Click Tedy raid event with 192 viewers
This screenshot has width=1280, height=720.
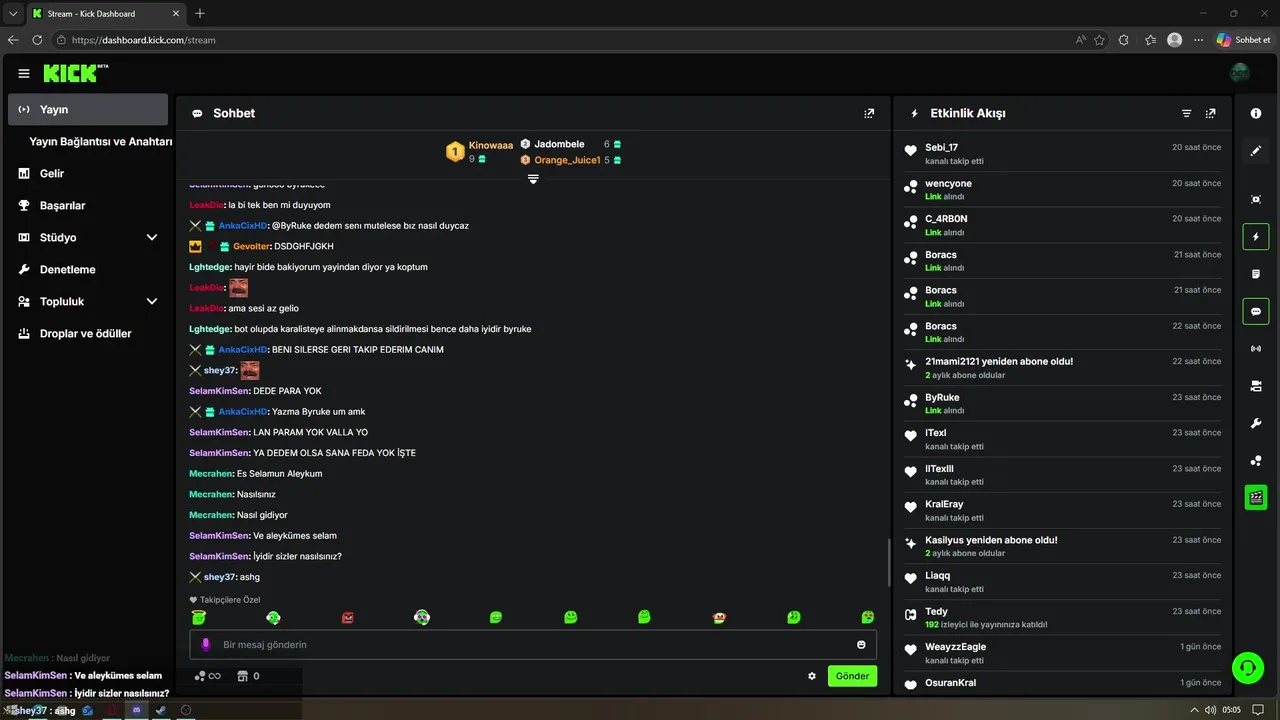1063,617
